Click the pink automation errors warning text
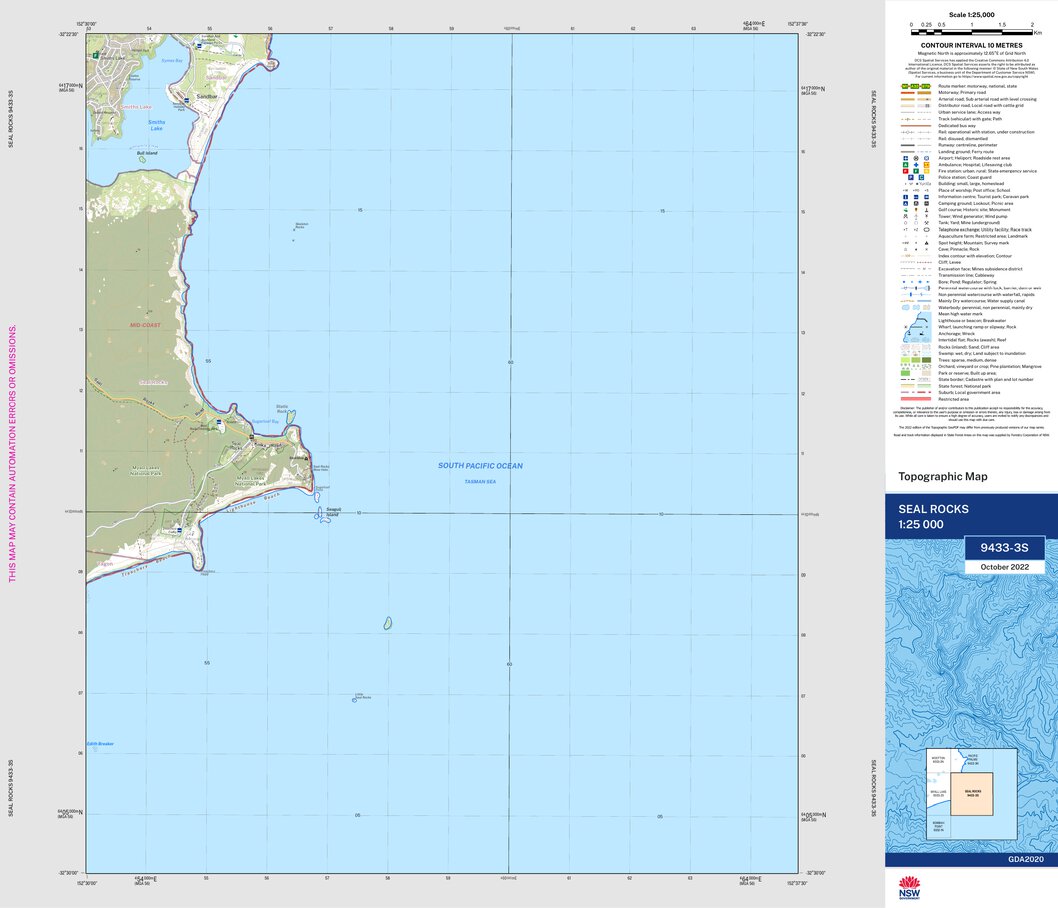 12,454
